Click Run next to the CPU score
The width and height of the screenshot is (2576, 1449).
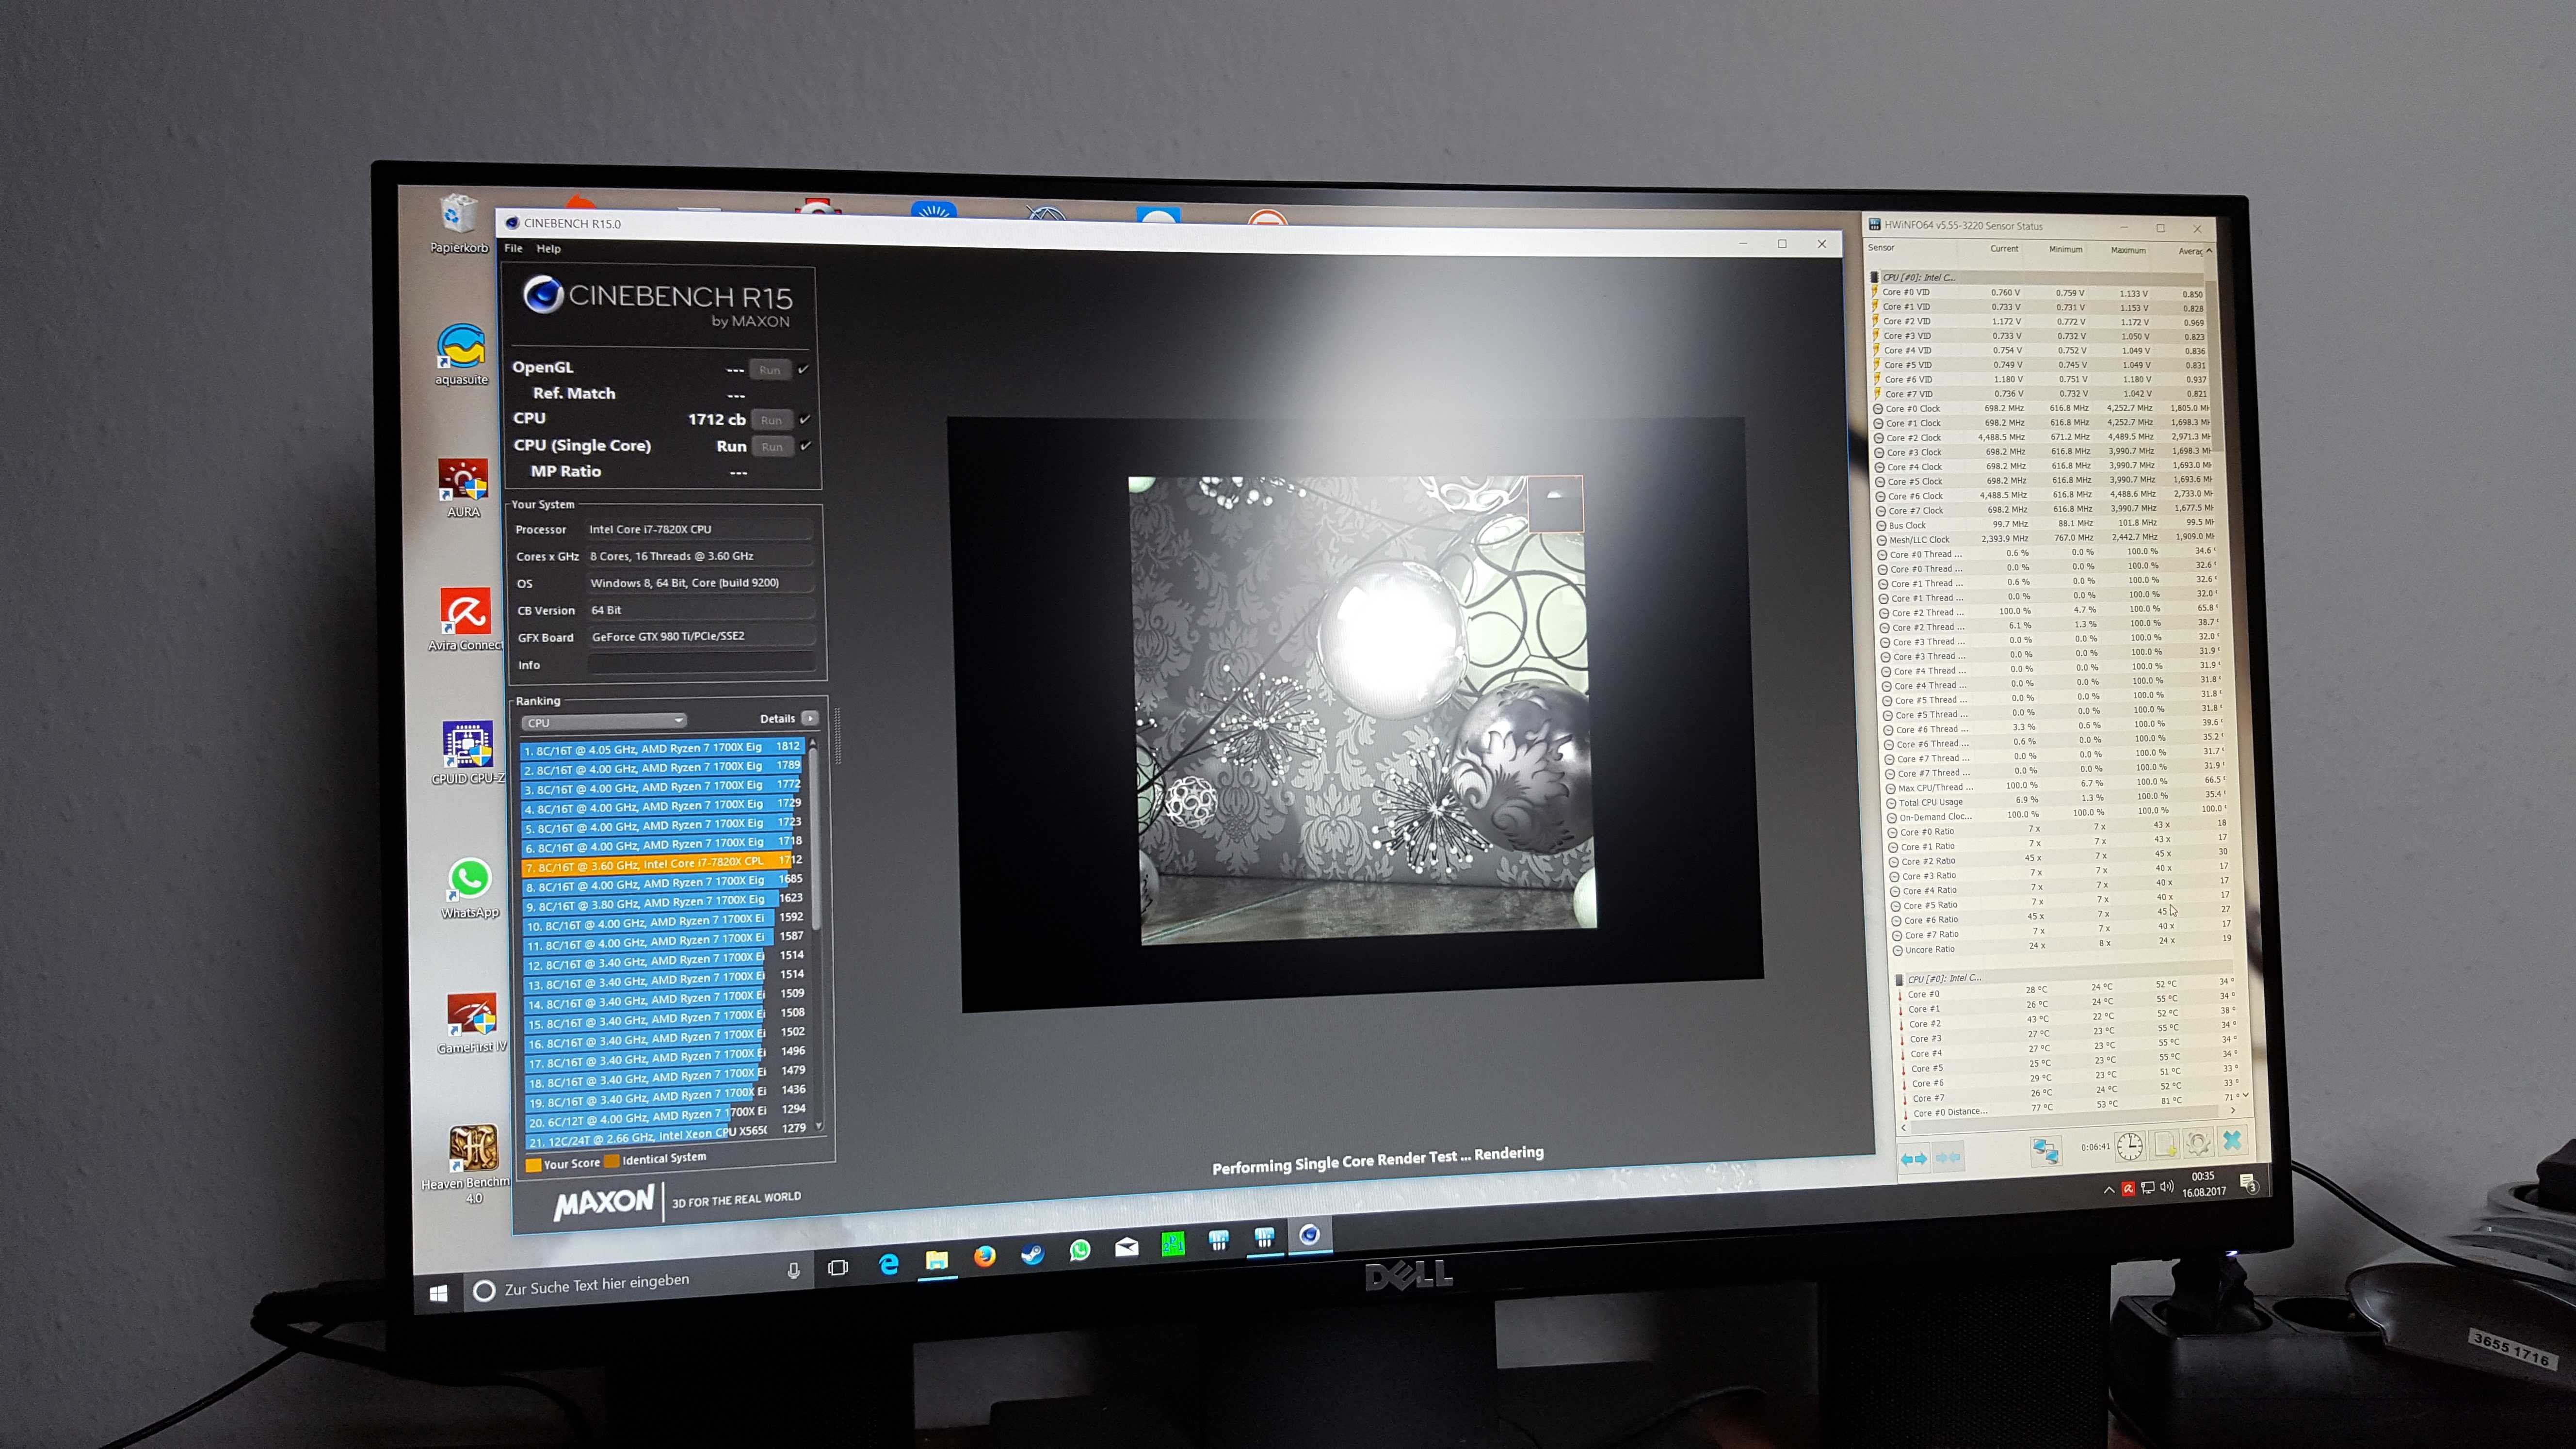click(771, 420)
